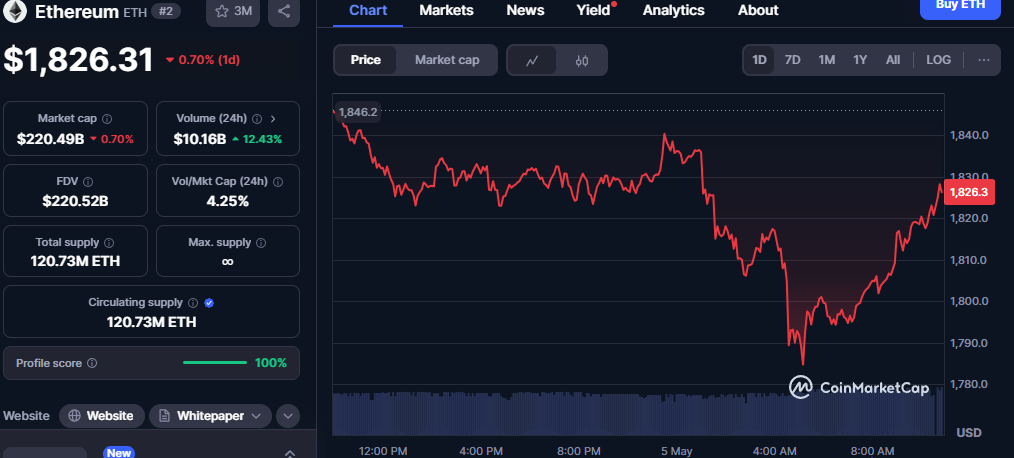The height and width of the screenshot is (458, 1014).
Task: Click the Profile score progress bar
Action: [215, 363]
